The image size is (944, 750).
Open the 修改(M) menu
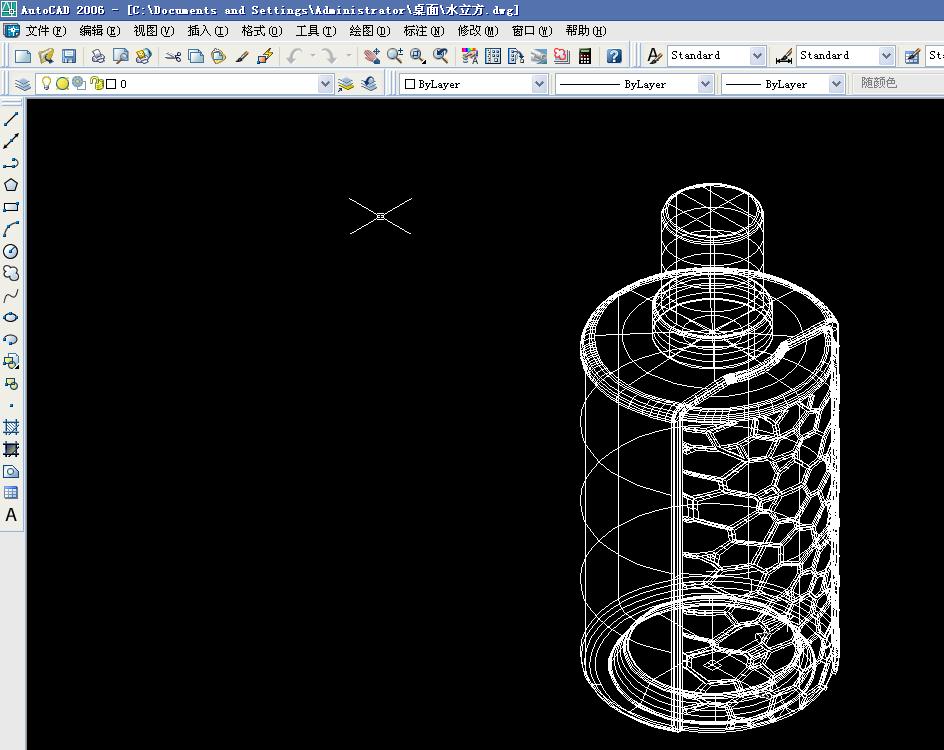pos(478,31)
